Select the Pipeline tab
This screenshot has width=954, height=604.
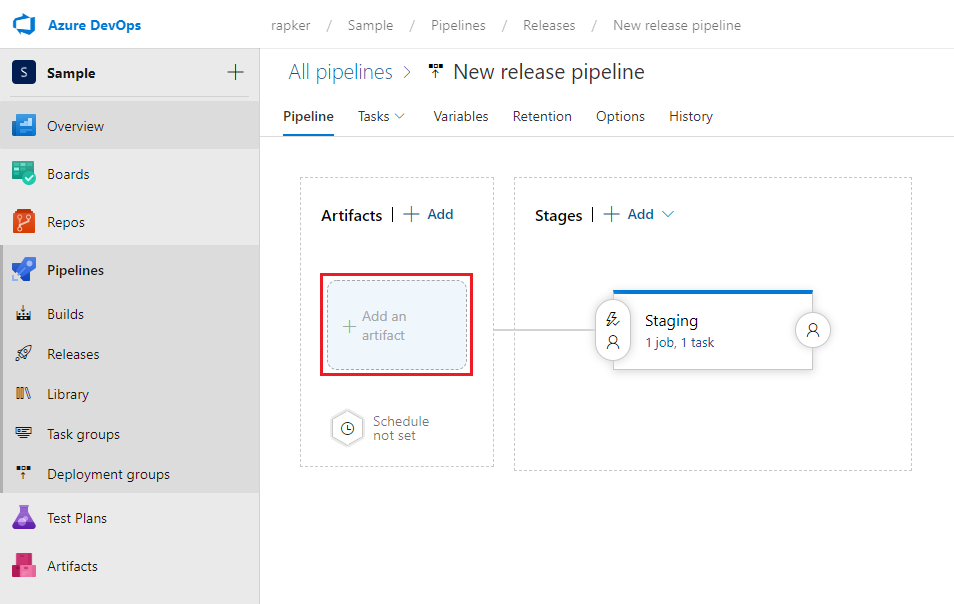[x=308, y=116]
